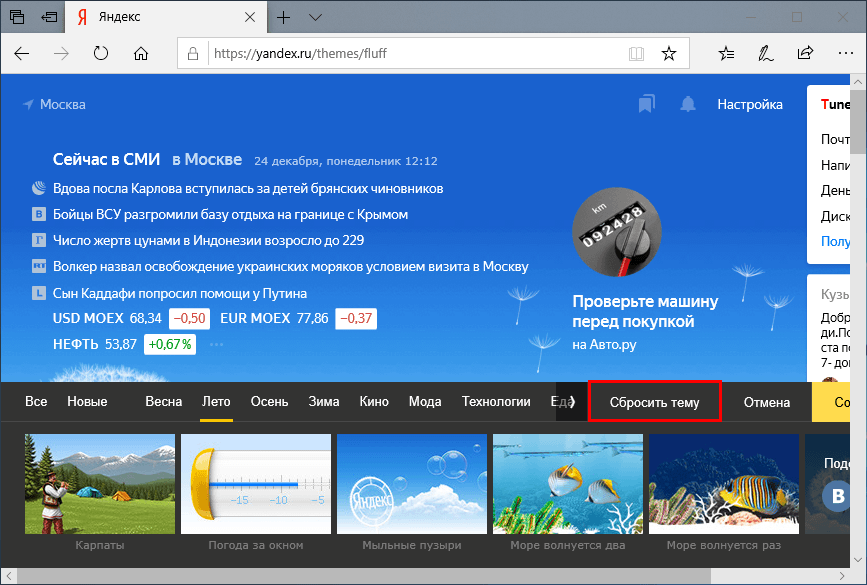867x585 pixels.
Task: Click the vertical scrollbar down arrow
Action: click(x=858, y=560)
